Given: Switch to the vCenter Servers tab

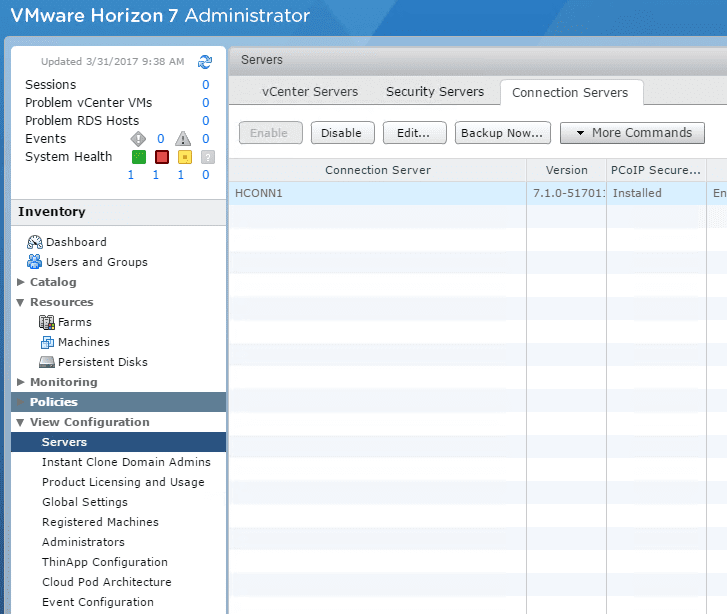Looking at the screenshot, I should point(310,92).
